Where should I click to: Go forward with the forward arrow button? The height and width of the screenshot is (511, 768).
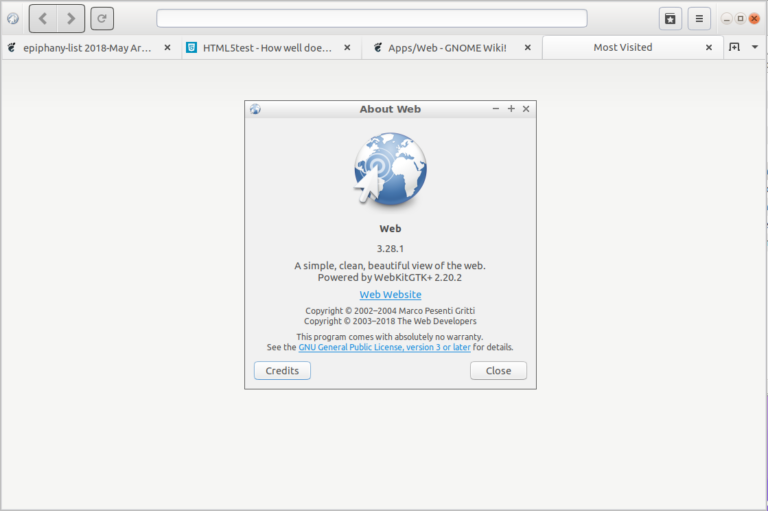coord(71,19)
